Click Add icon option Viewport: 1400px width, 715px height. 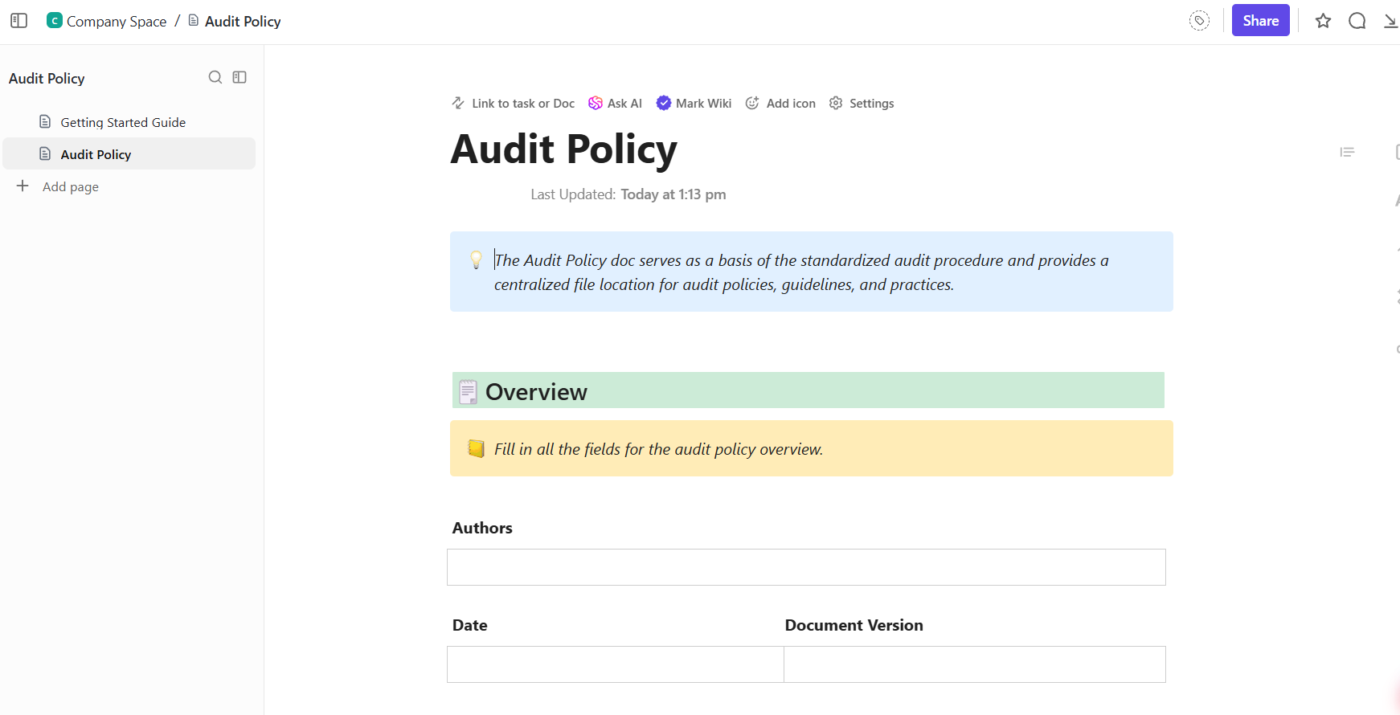tap(780, 103)
